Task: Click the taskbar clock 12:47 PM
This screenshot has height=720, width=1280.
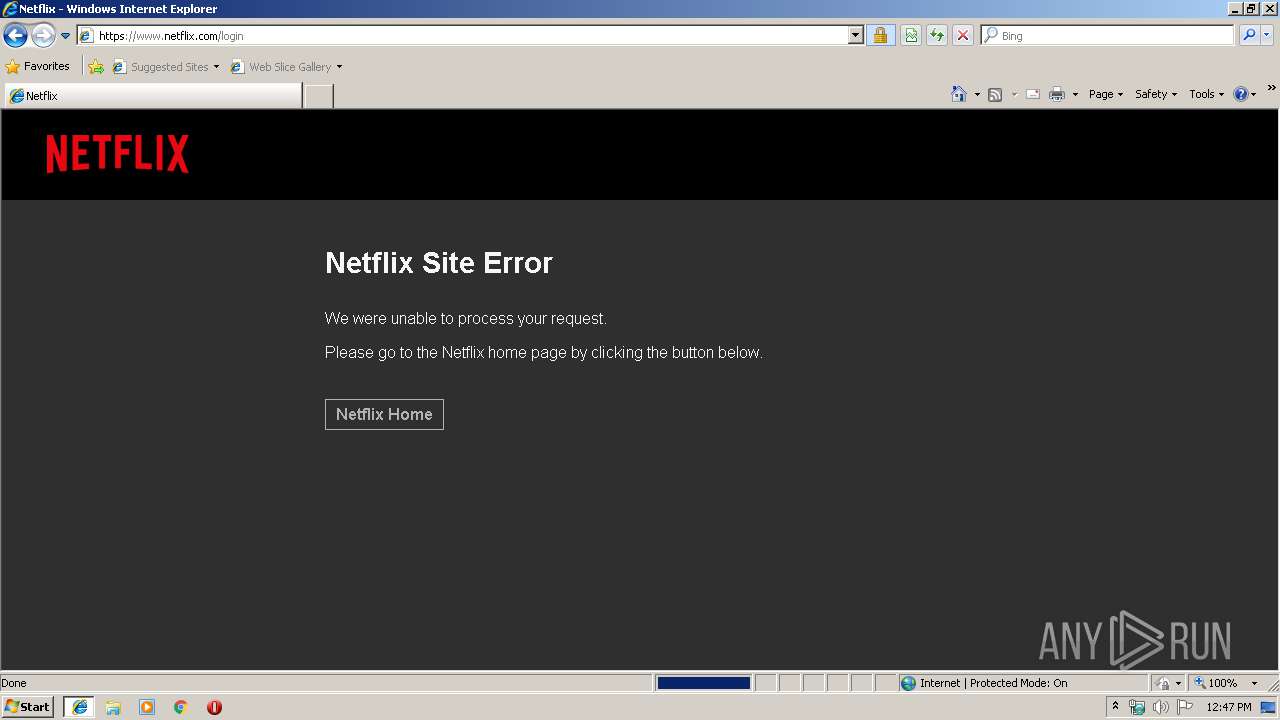Action: click(1229, 707)
